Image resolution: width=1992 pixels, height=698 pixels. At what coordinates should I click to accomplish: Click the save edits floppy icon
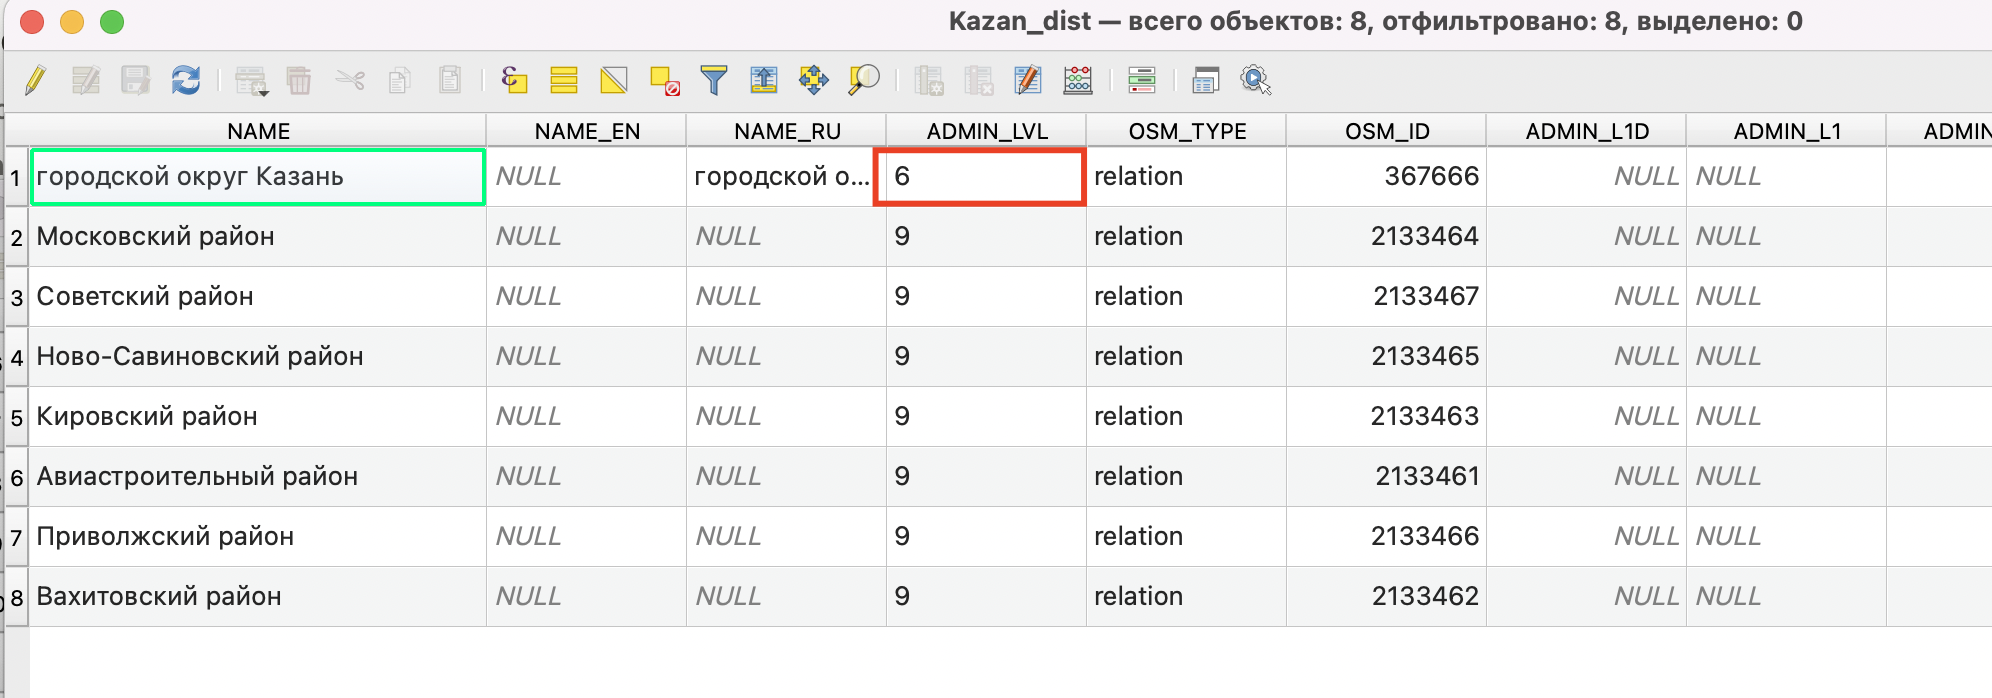click(135, 80)
